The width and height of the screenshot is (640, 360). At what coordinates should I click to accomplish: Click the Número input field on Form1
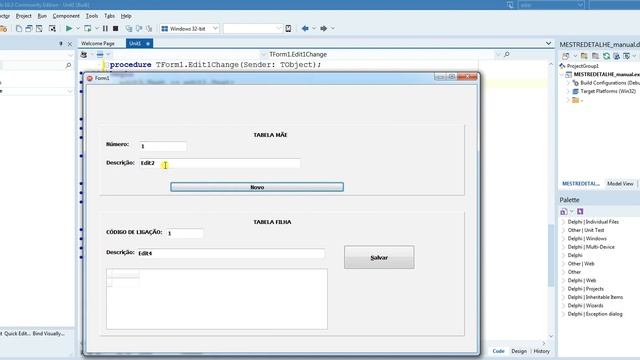(x=163, y=146)
